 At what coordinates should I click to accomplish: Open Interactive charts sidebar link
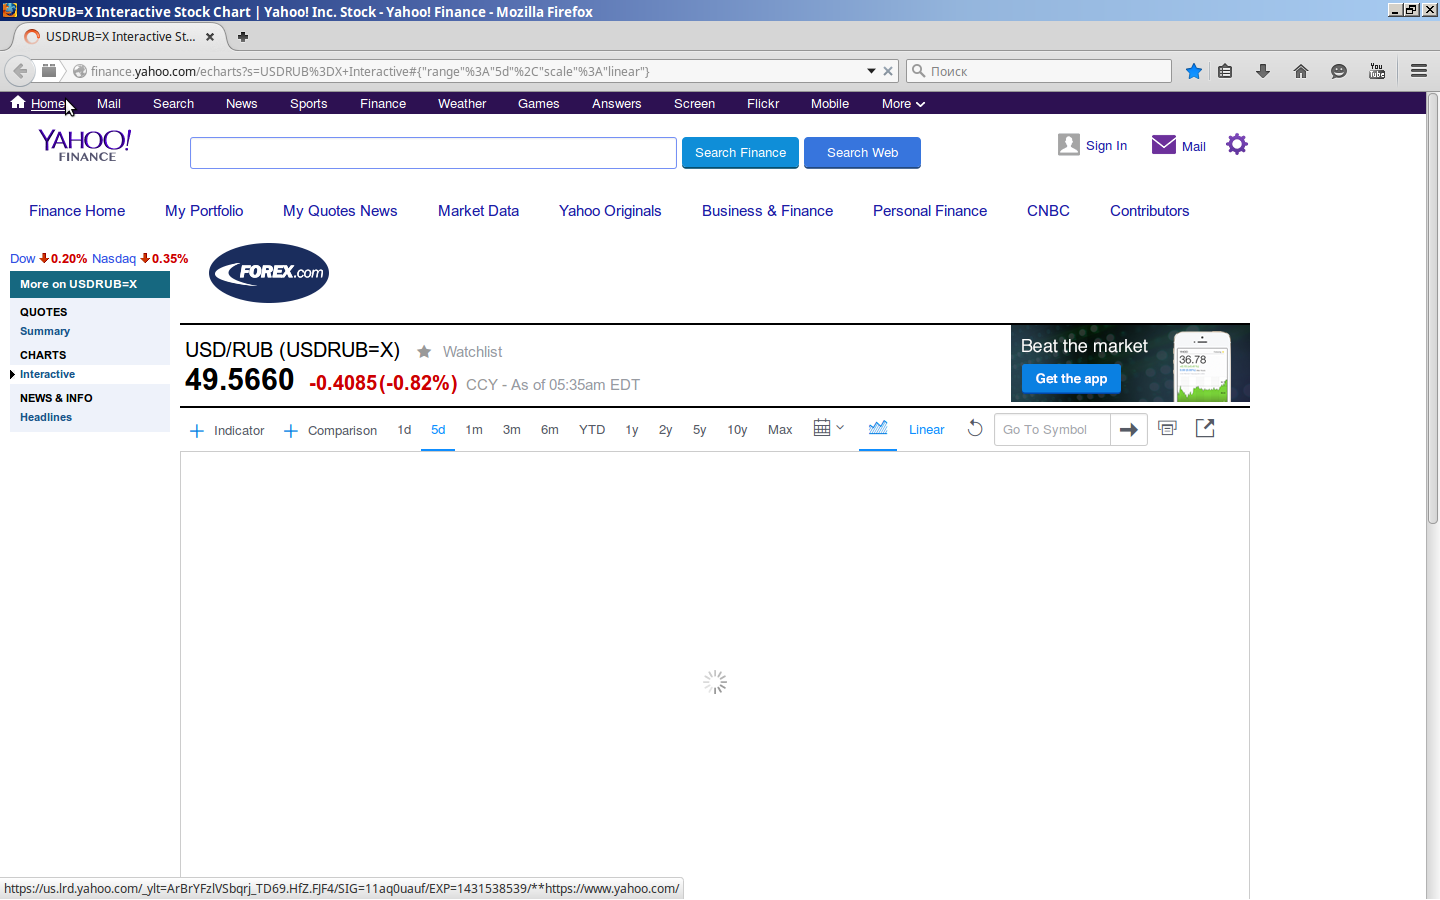(47, 374)
